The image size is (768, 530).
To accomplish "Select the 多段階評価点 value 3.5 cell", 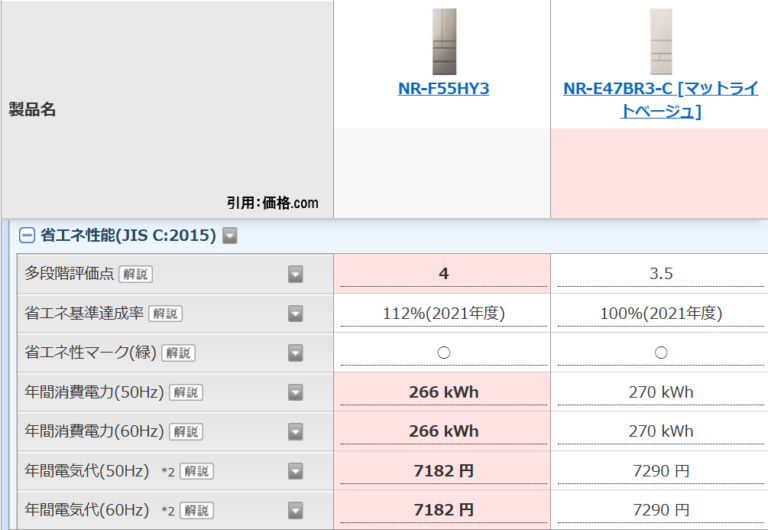I will [659, 274].
